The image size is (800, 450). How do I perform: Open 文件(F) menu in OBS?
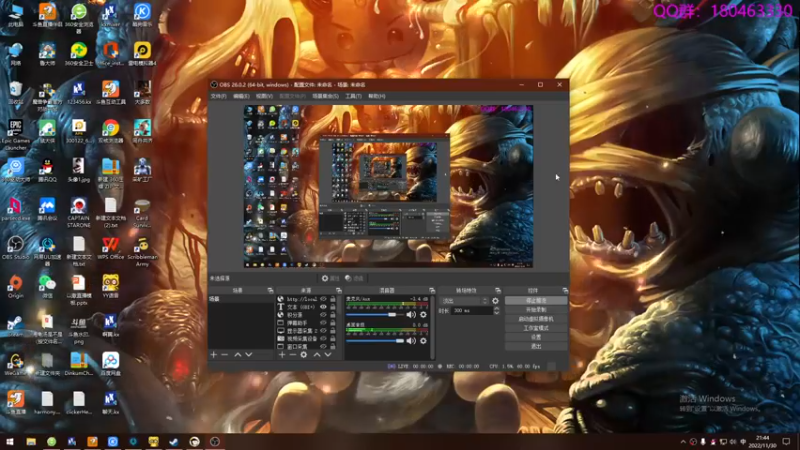[x=218, y=96]
